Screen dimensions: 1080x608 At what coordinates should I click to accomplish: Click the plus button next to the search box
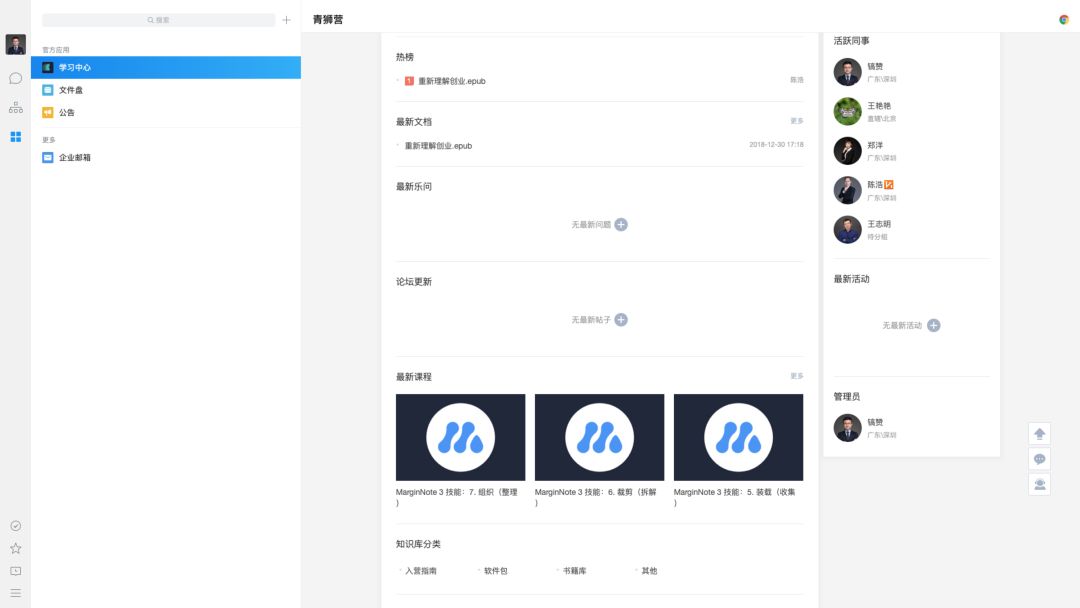pyautogui.click(x=287, y=20)
